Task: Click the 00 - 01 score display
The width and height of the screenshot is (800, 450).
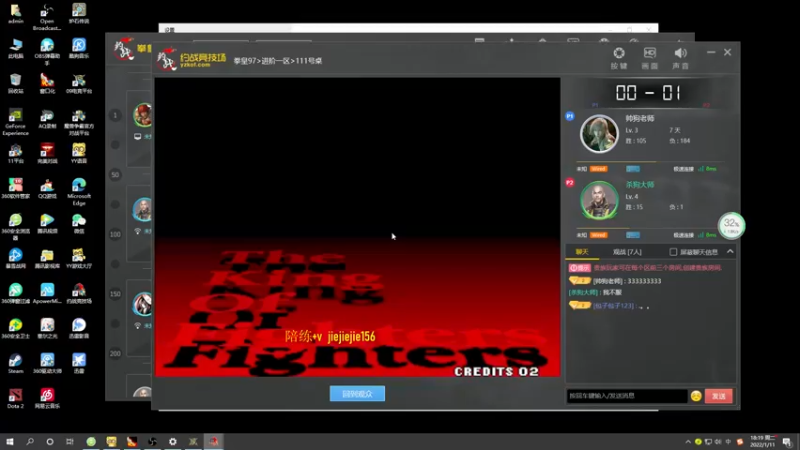Action: (x=648, y=93)
